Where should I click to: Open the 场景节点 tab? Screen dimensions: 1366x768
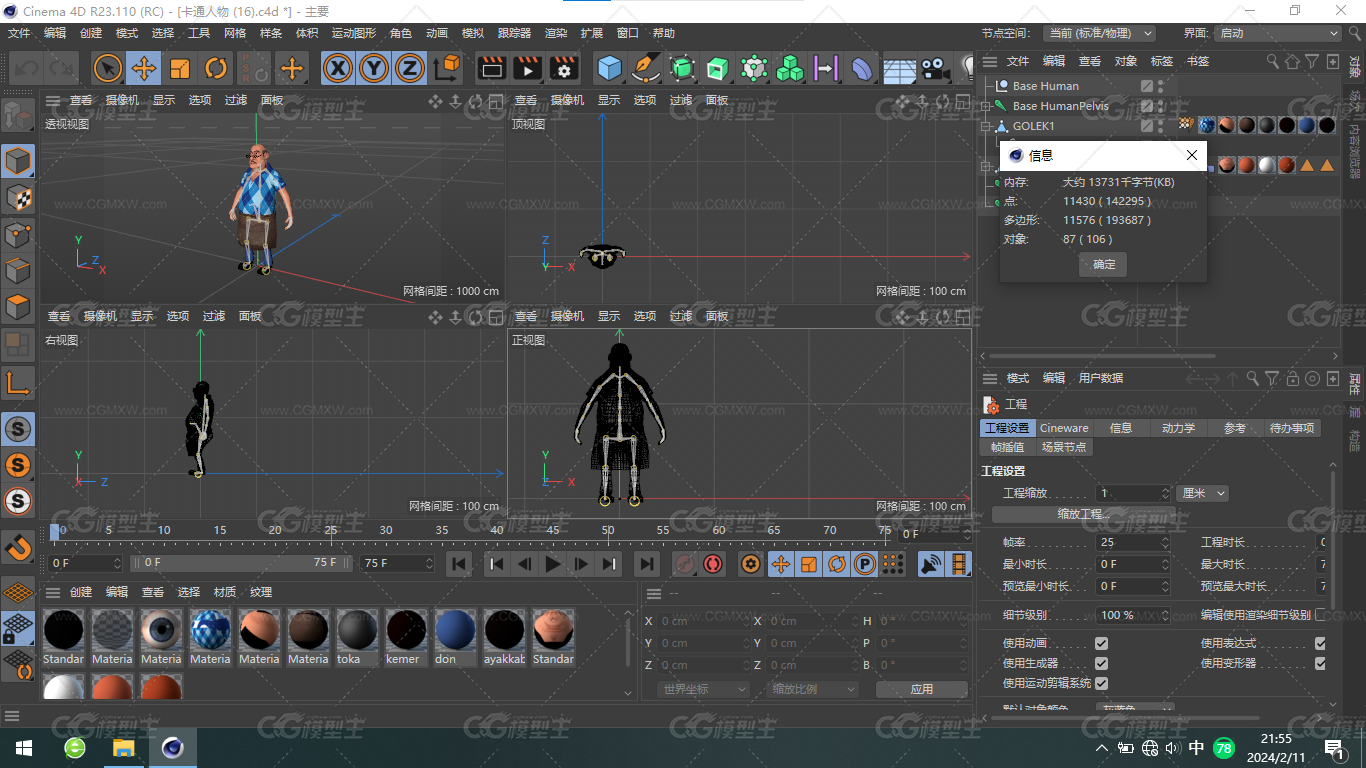pos(1063,447)
